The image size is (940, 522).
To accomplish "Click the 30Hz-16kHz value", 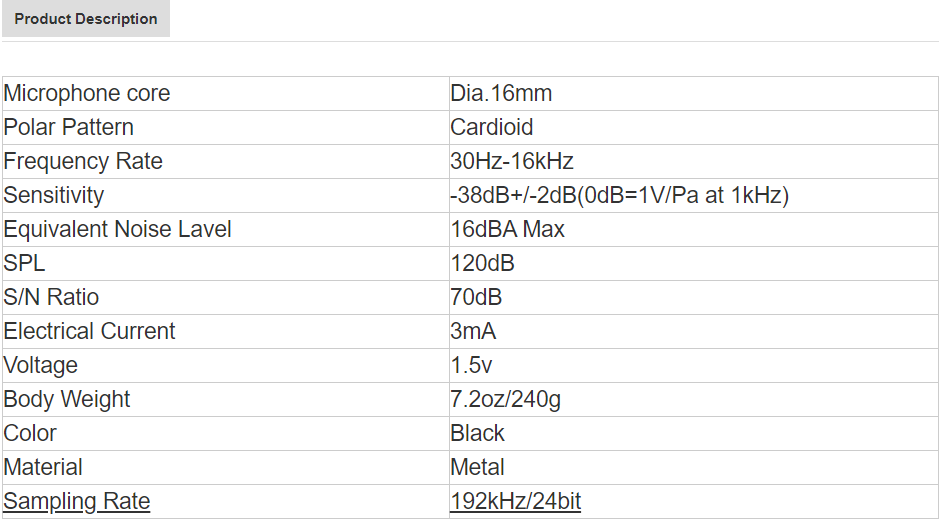I will (512, 161).
